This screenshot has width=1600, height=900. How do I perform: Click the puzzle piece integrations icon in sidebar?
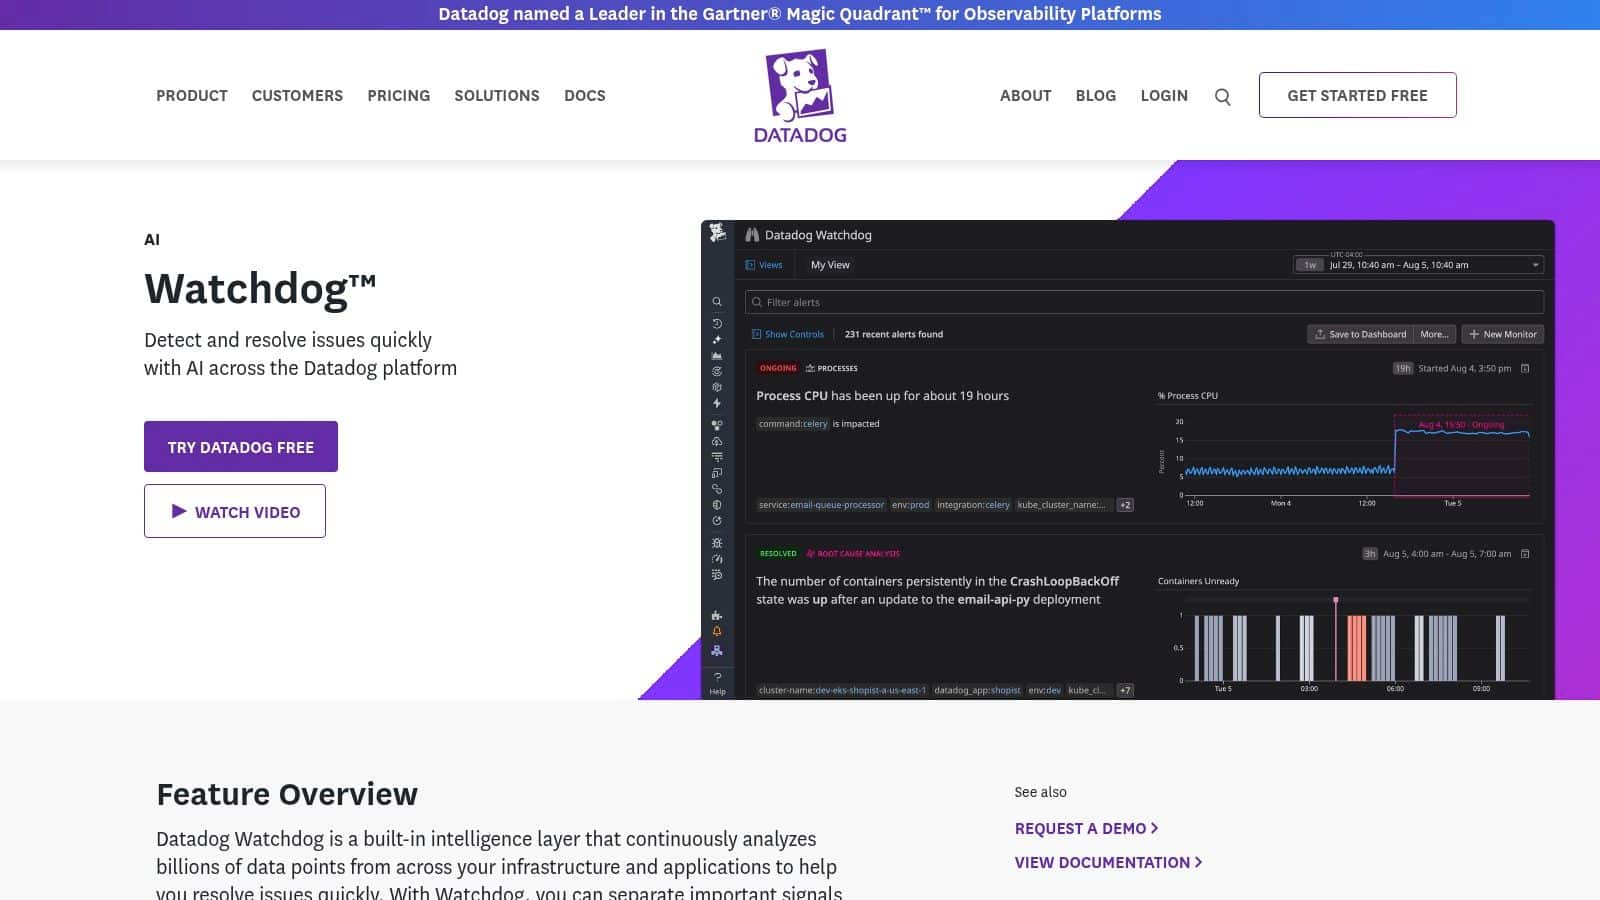click(717, 616)
